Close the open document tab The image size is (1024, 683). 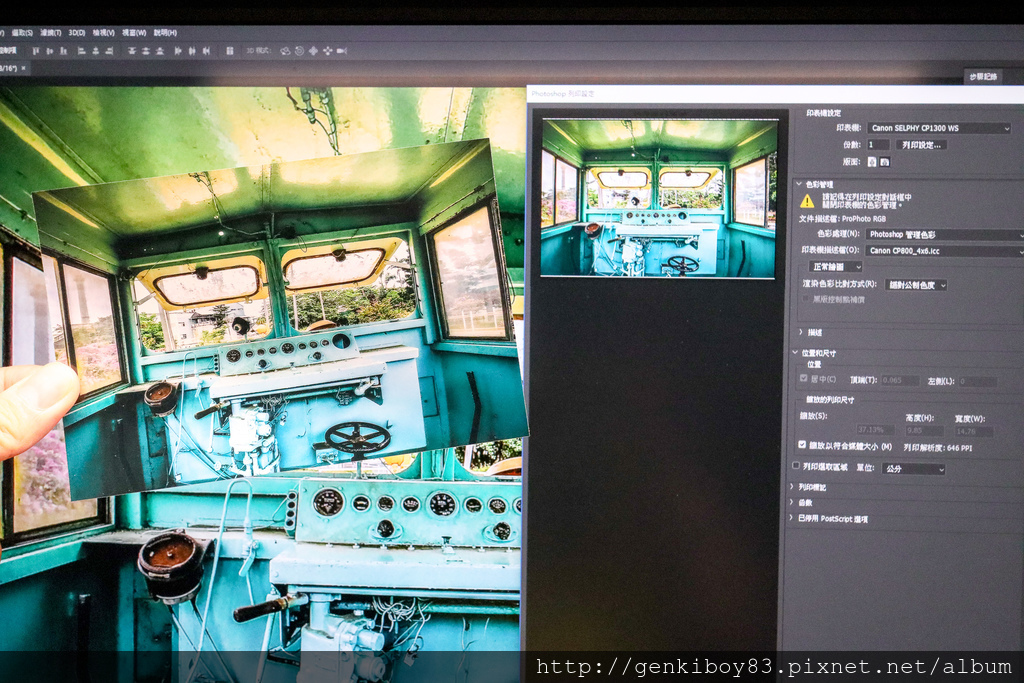[24, 69]
